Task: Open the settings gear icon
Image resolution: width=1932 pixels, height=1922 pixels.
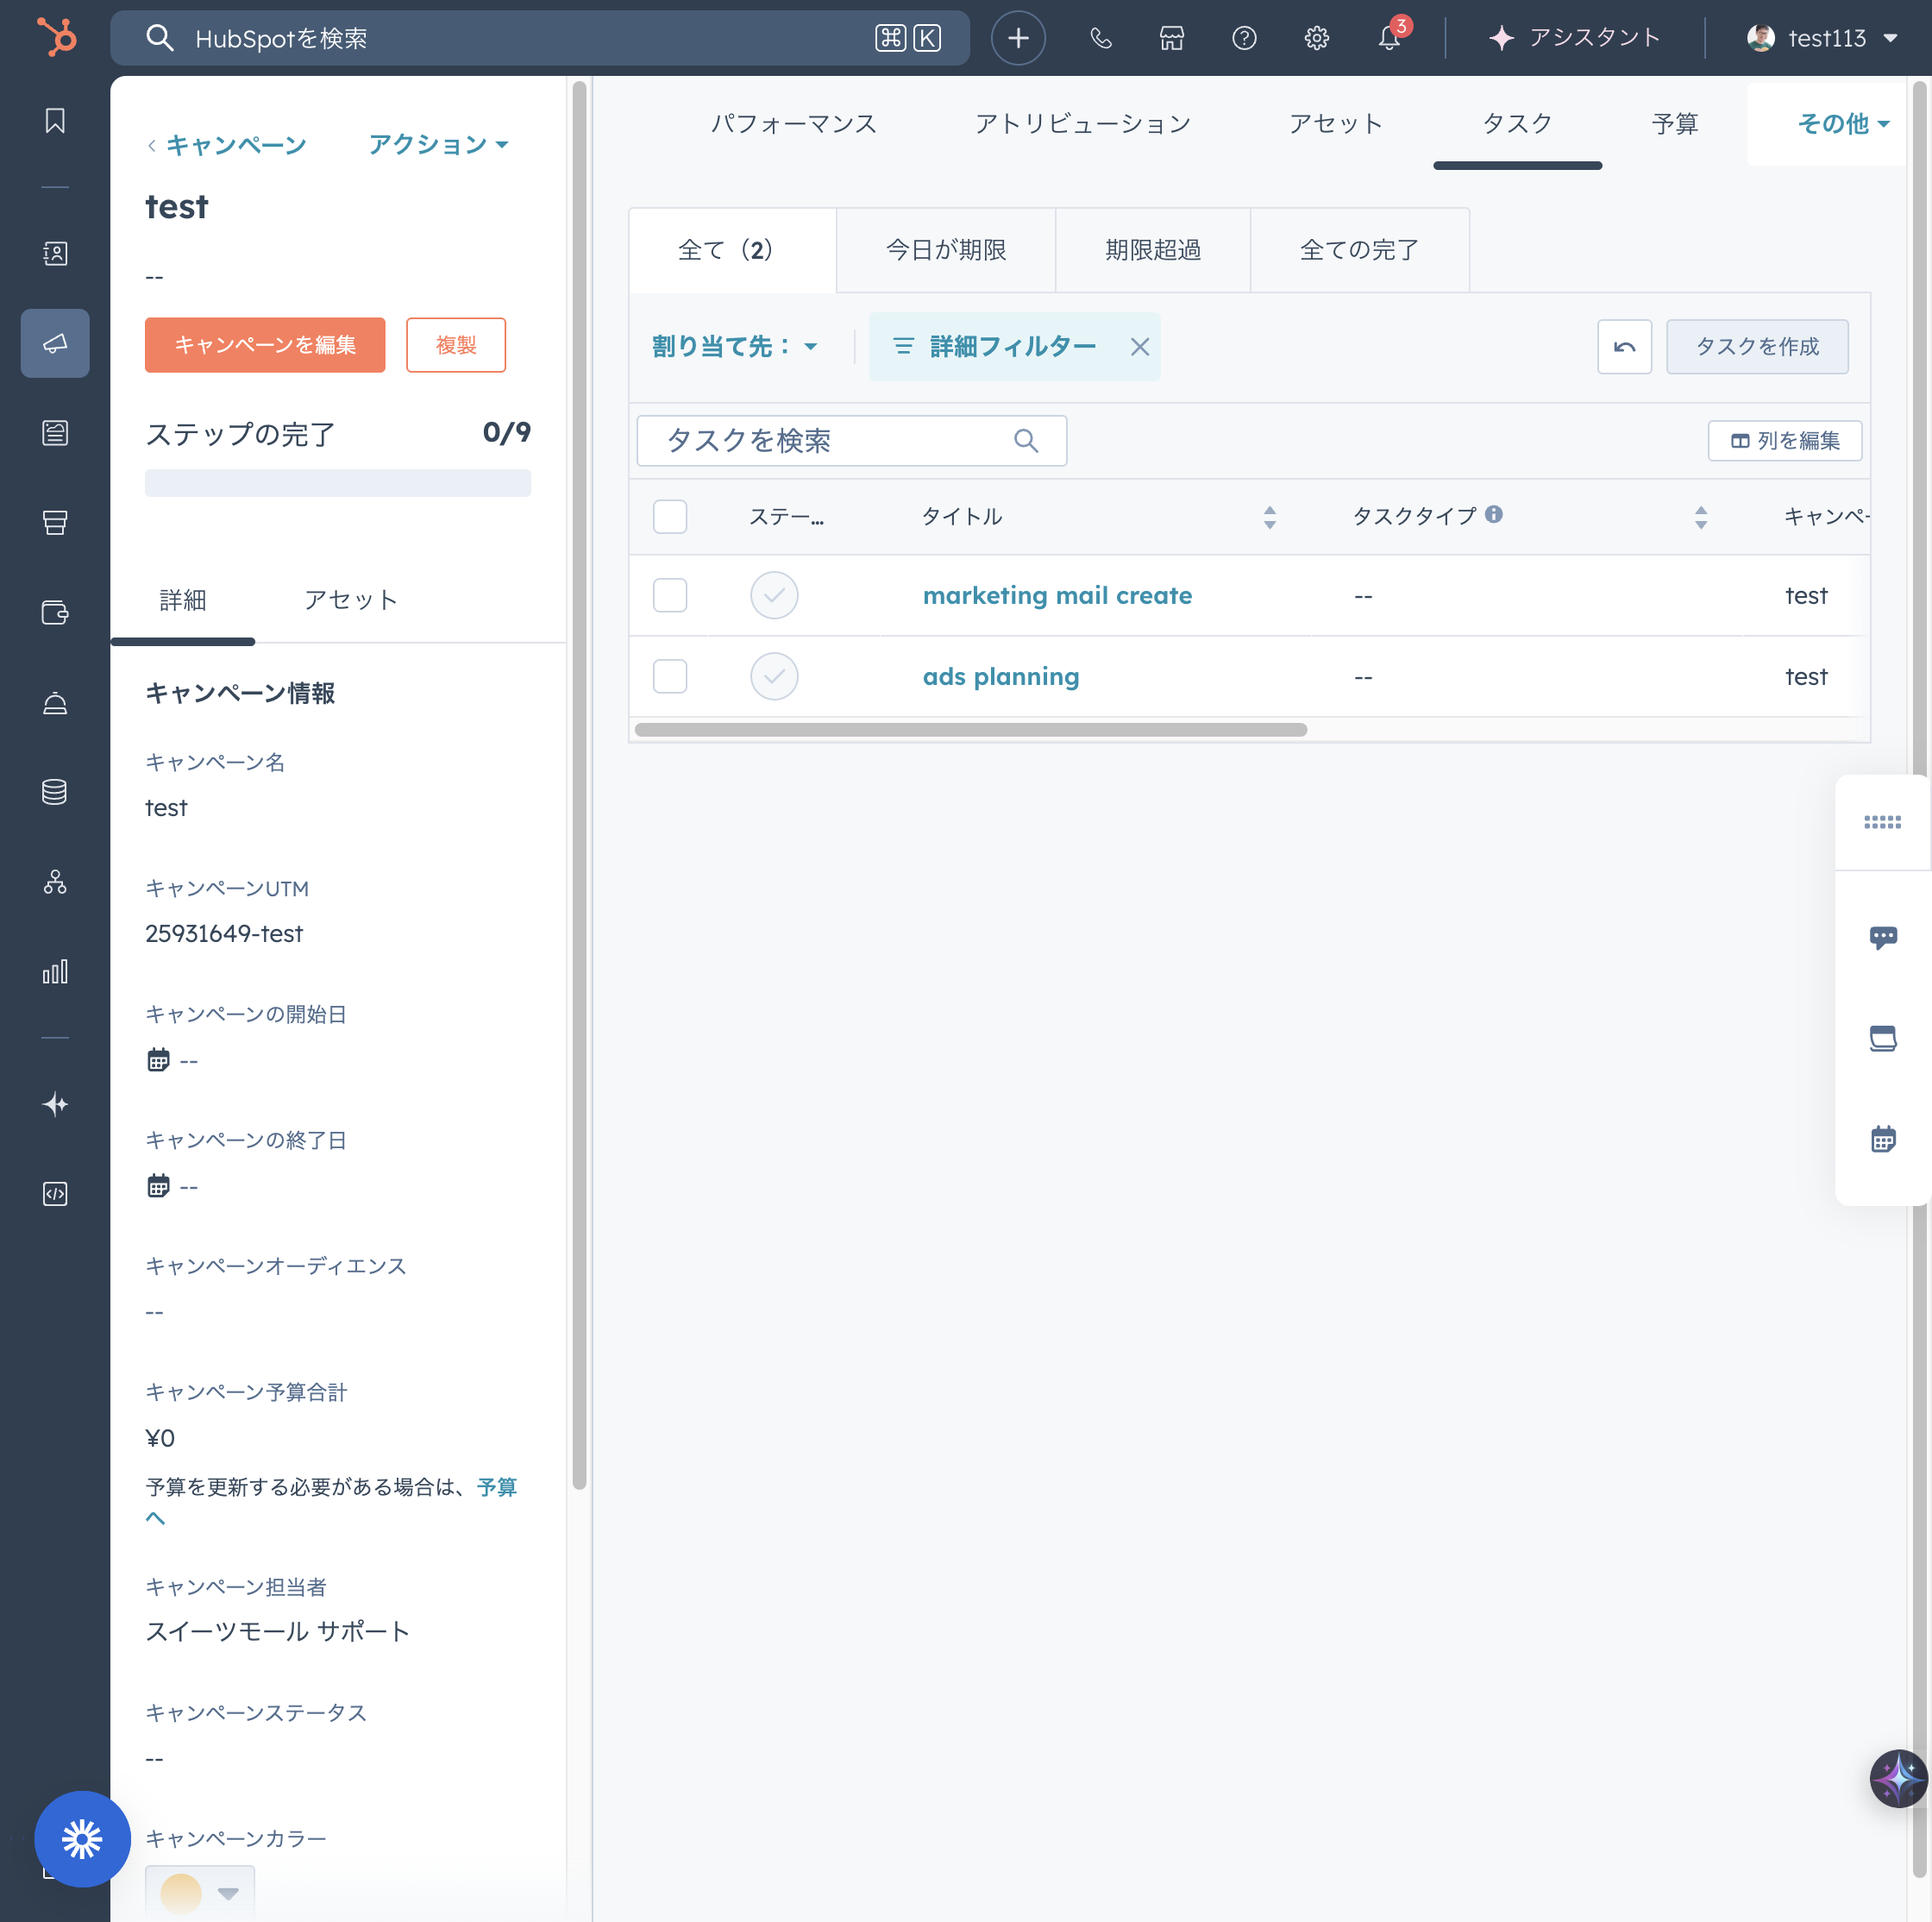Action: 1316,38
